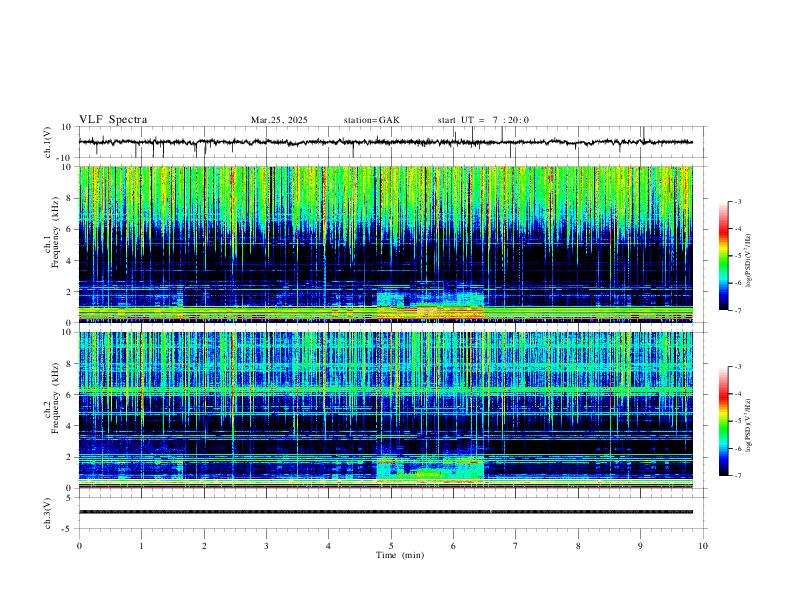Select the "start UT = 7 :20: 0" text
This screenshot has height=612, width=792.
[483, 120]
